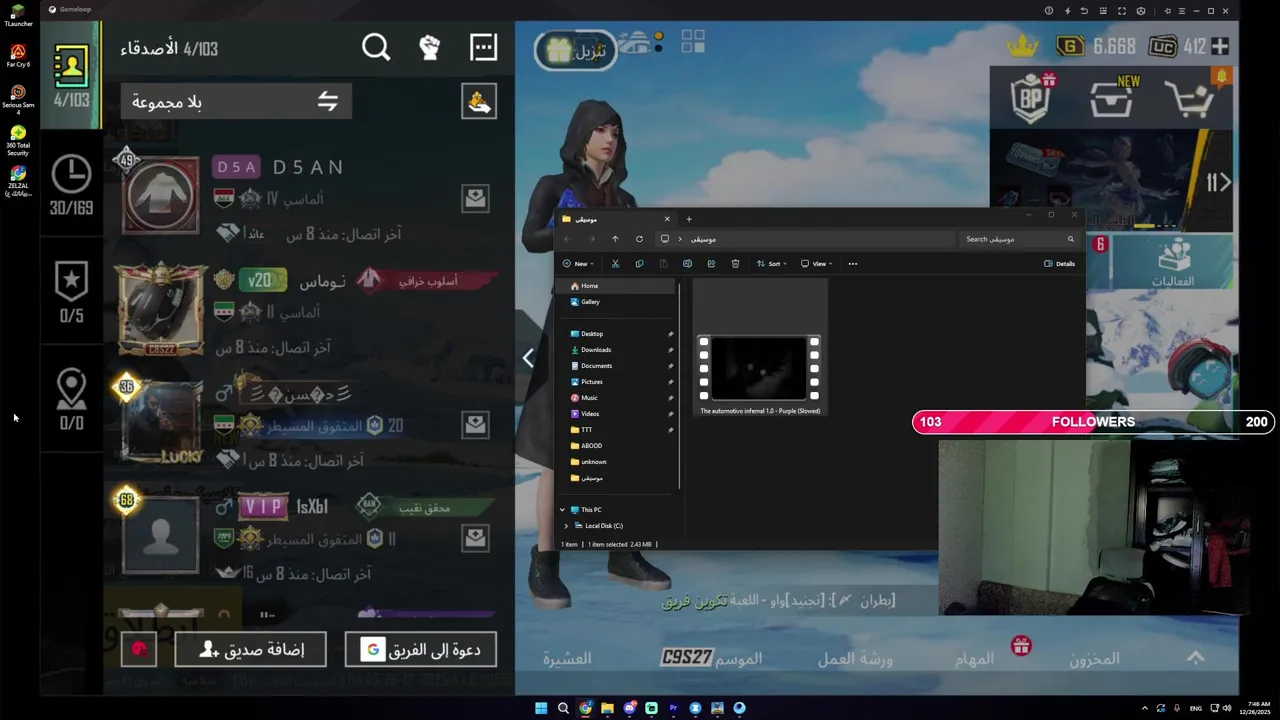Select the recent players clock tab
This screenshot has width=1280, height=720.
(71, 185)
